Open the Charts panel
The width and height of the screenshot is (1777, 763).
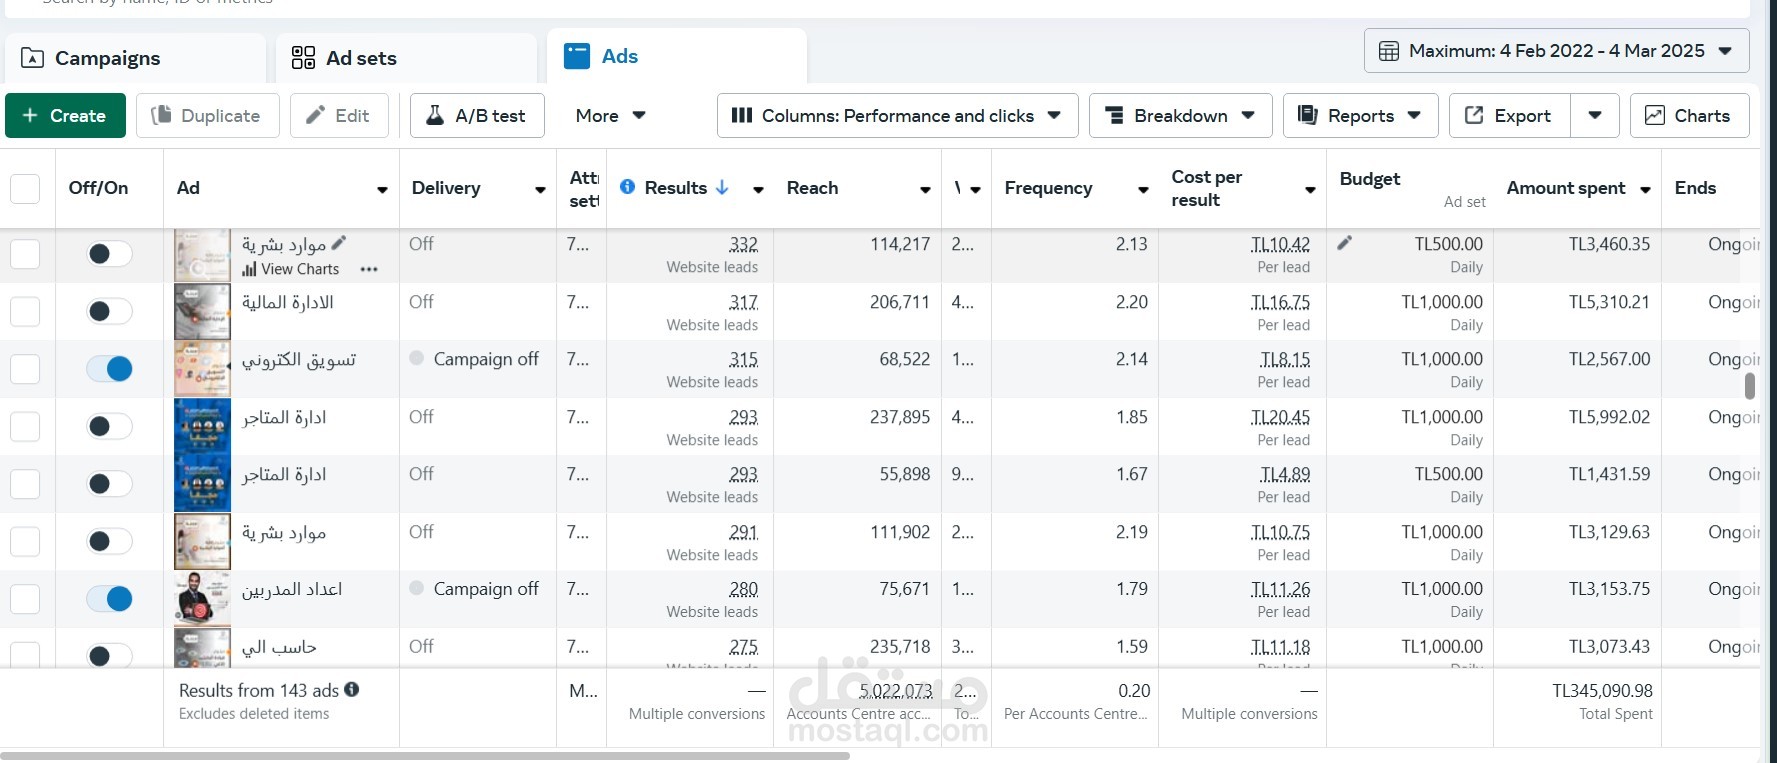point(1688,116)
